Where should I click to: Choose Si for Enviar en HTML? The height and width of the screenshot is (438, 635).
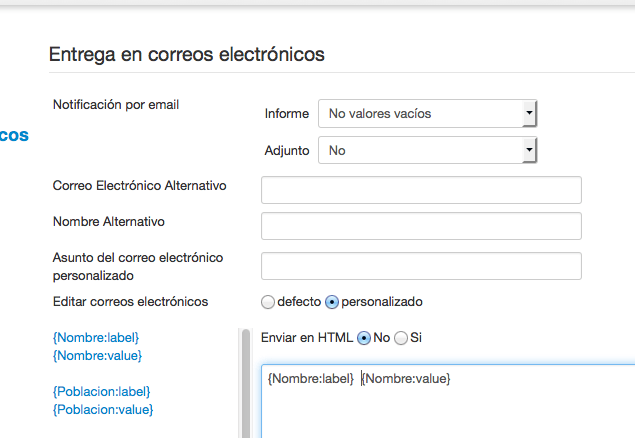point(401,338)
